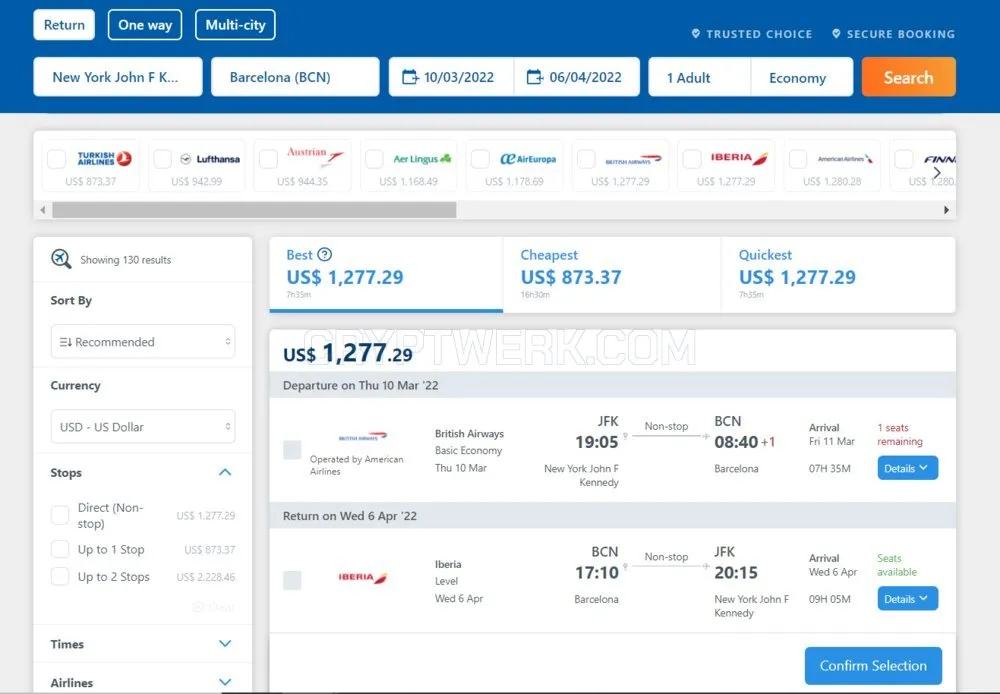Click the American Airlines logo in carousel
This screenshot has height=694, width=1000.
[845, 159]
